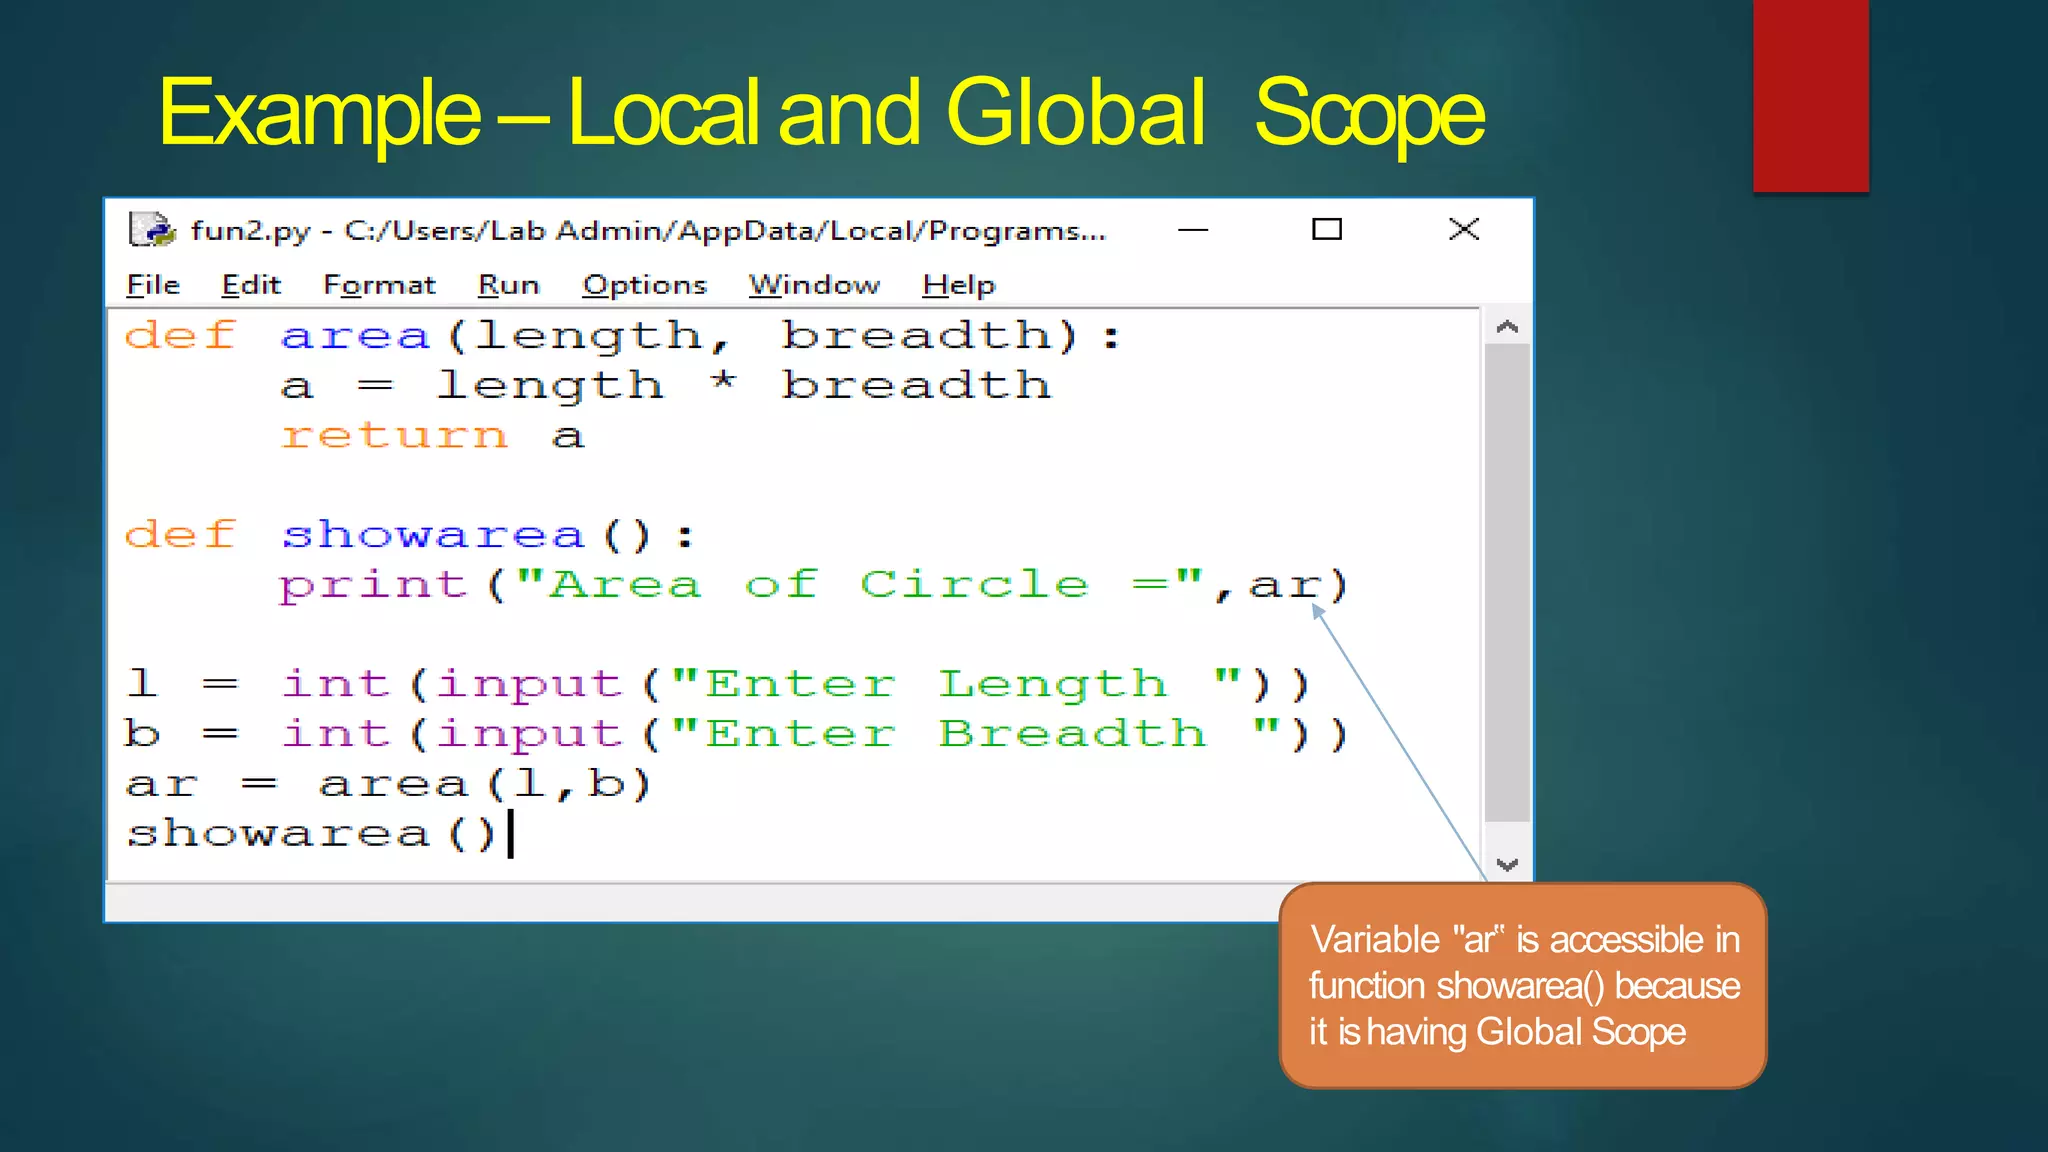Click the fun2.py Python file icon in title bar

point(152,229)
